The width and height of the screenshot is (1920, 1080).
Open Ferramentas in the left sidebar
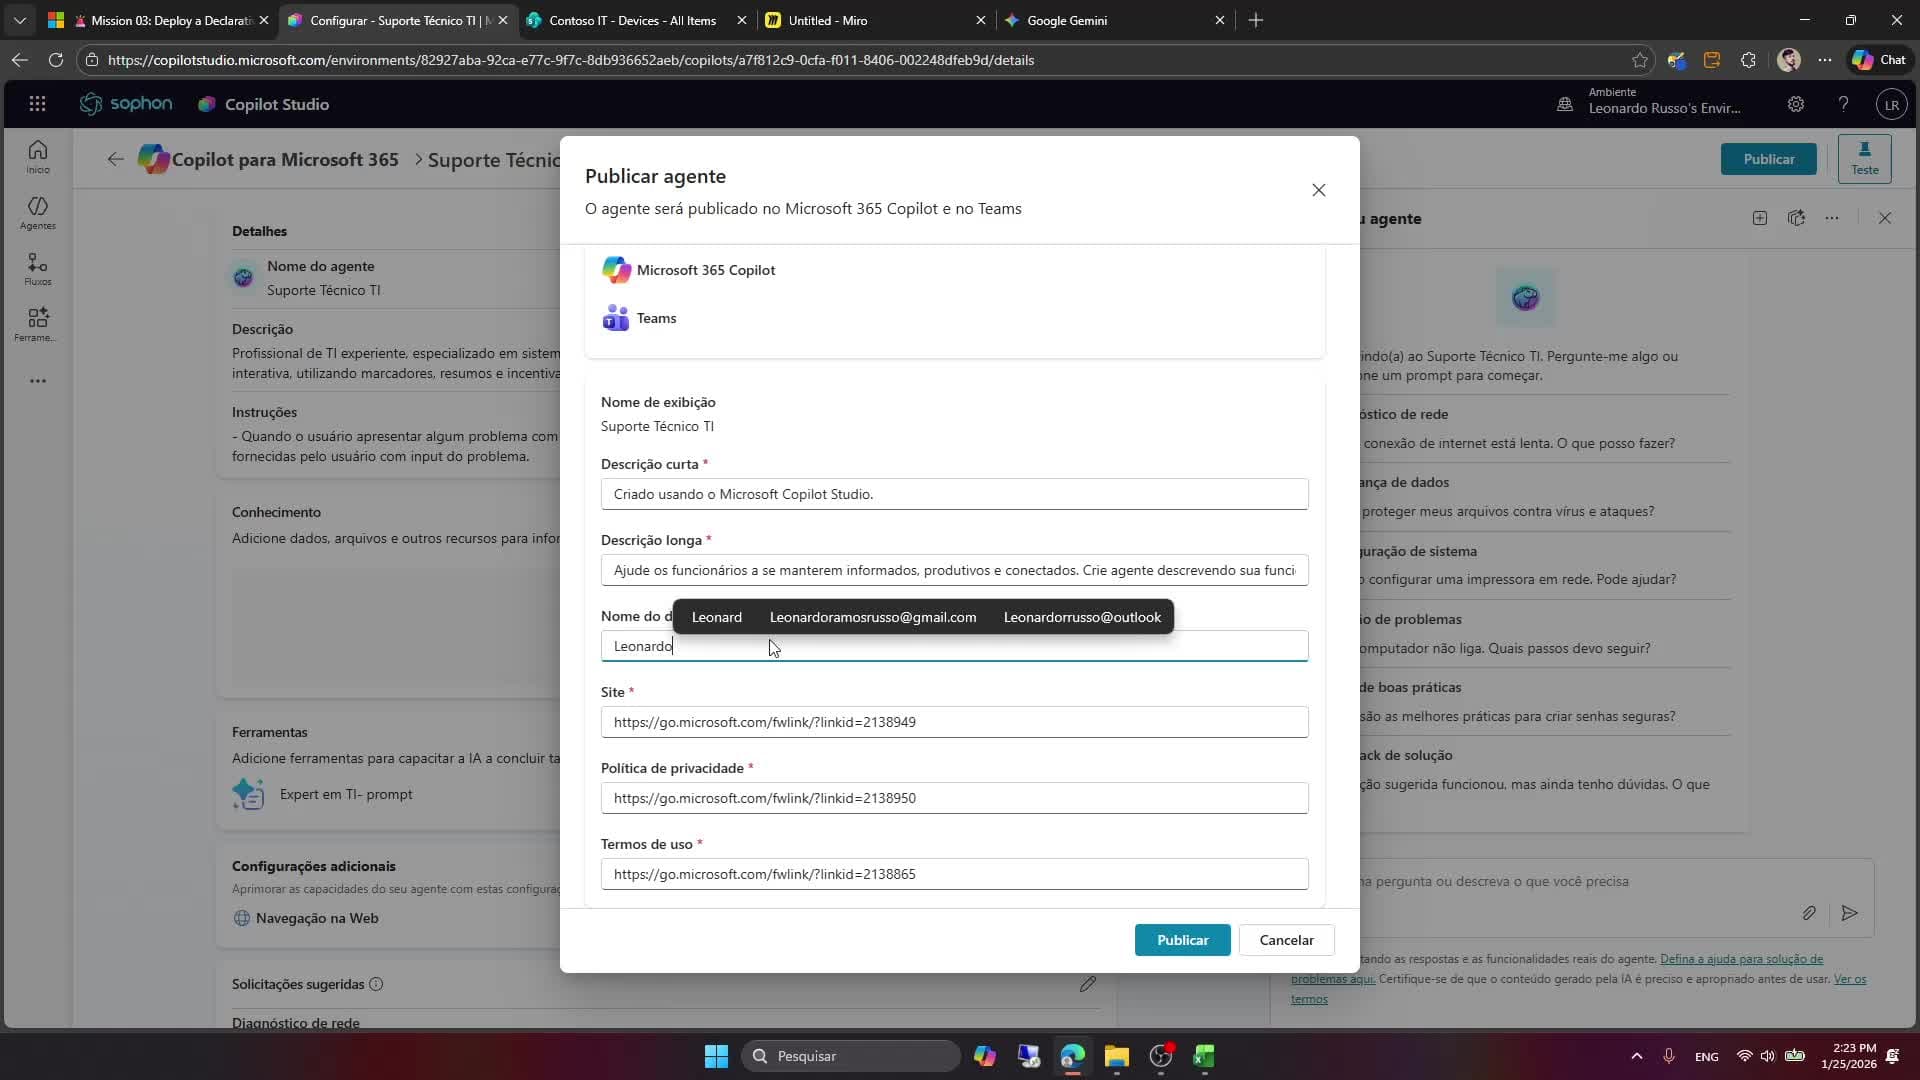tap(37, 324)
